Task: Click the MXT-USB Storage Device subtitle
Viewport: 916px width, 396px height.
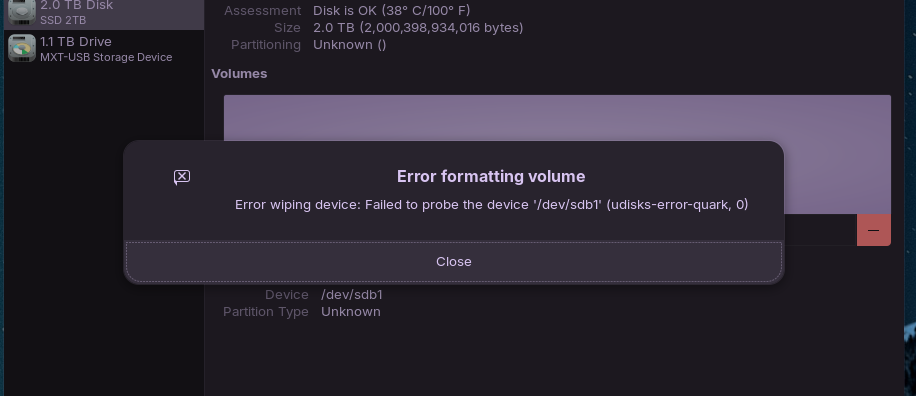Action: (x=106, y=57)
